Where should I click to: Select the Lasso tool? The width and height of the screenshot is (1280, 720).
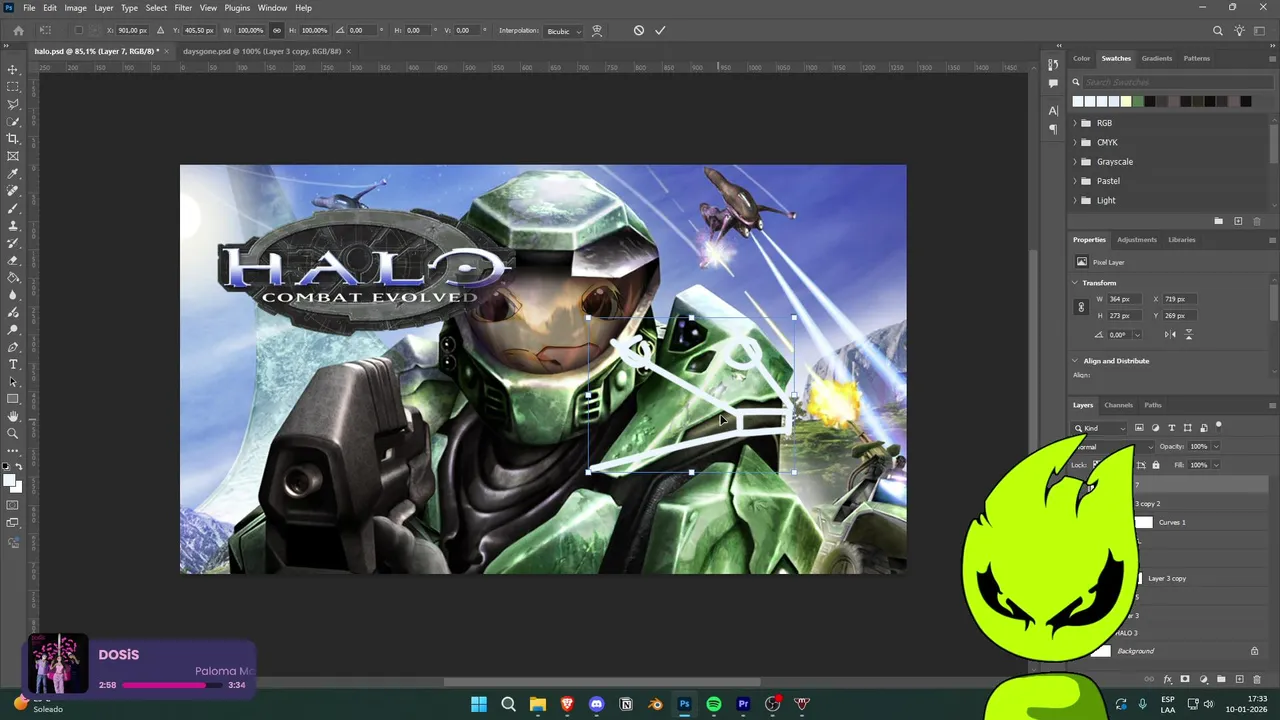click(13, 104)
